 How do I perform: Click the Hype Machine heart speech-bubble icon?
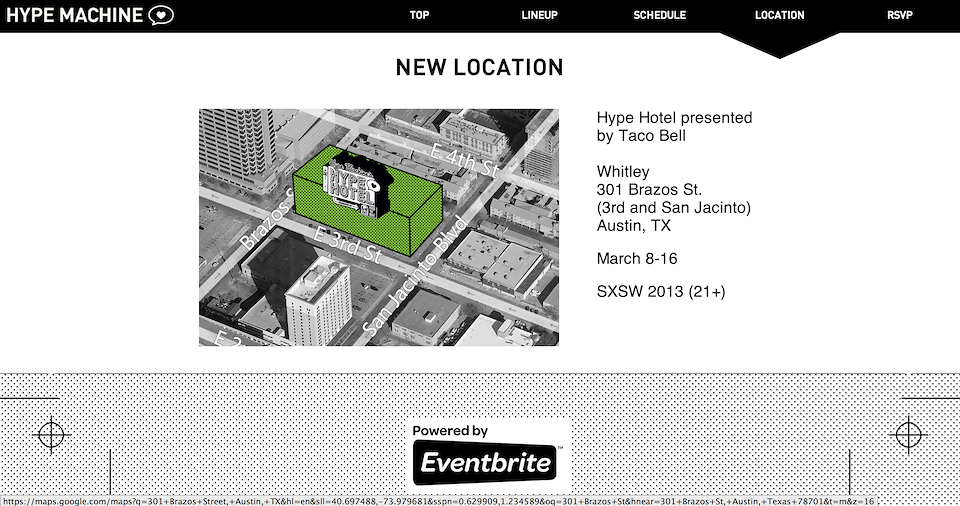tap(162, 15)
